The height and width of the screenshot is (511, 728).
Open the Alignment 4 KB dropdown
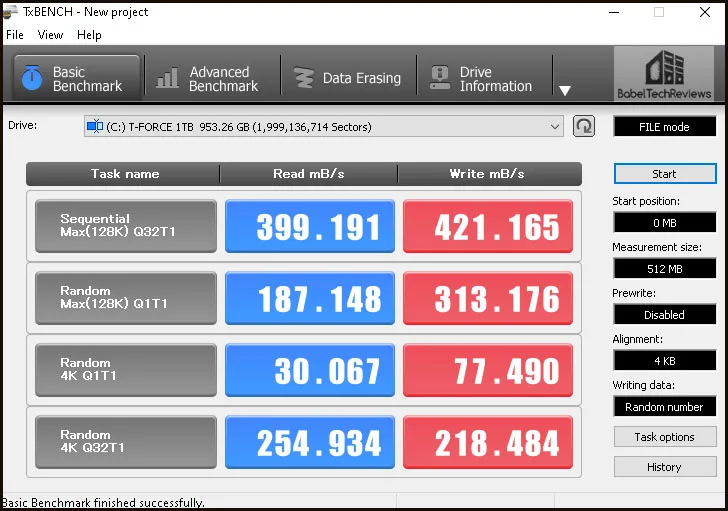point(665,361)
